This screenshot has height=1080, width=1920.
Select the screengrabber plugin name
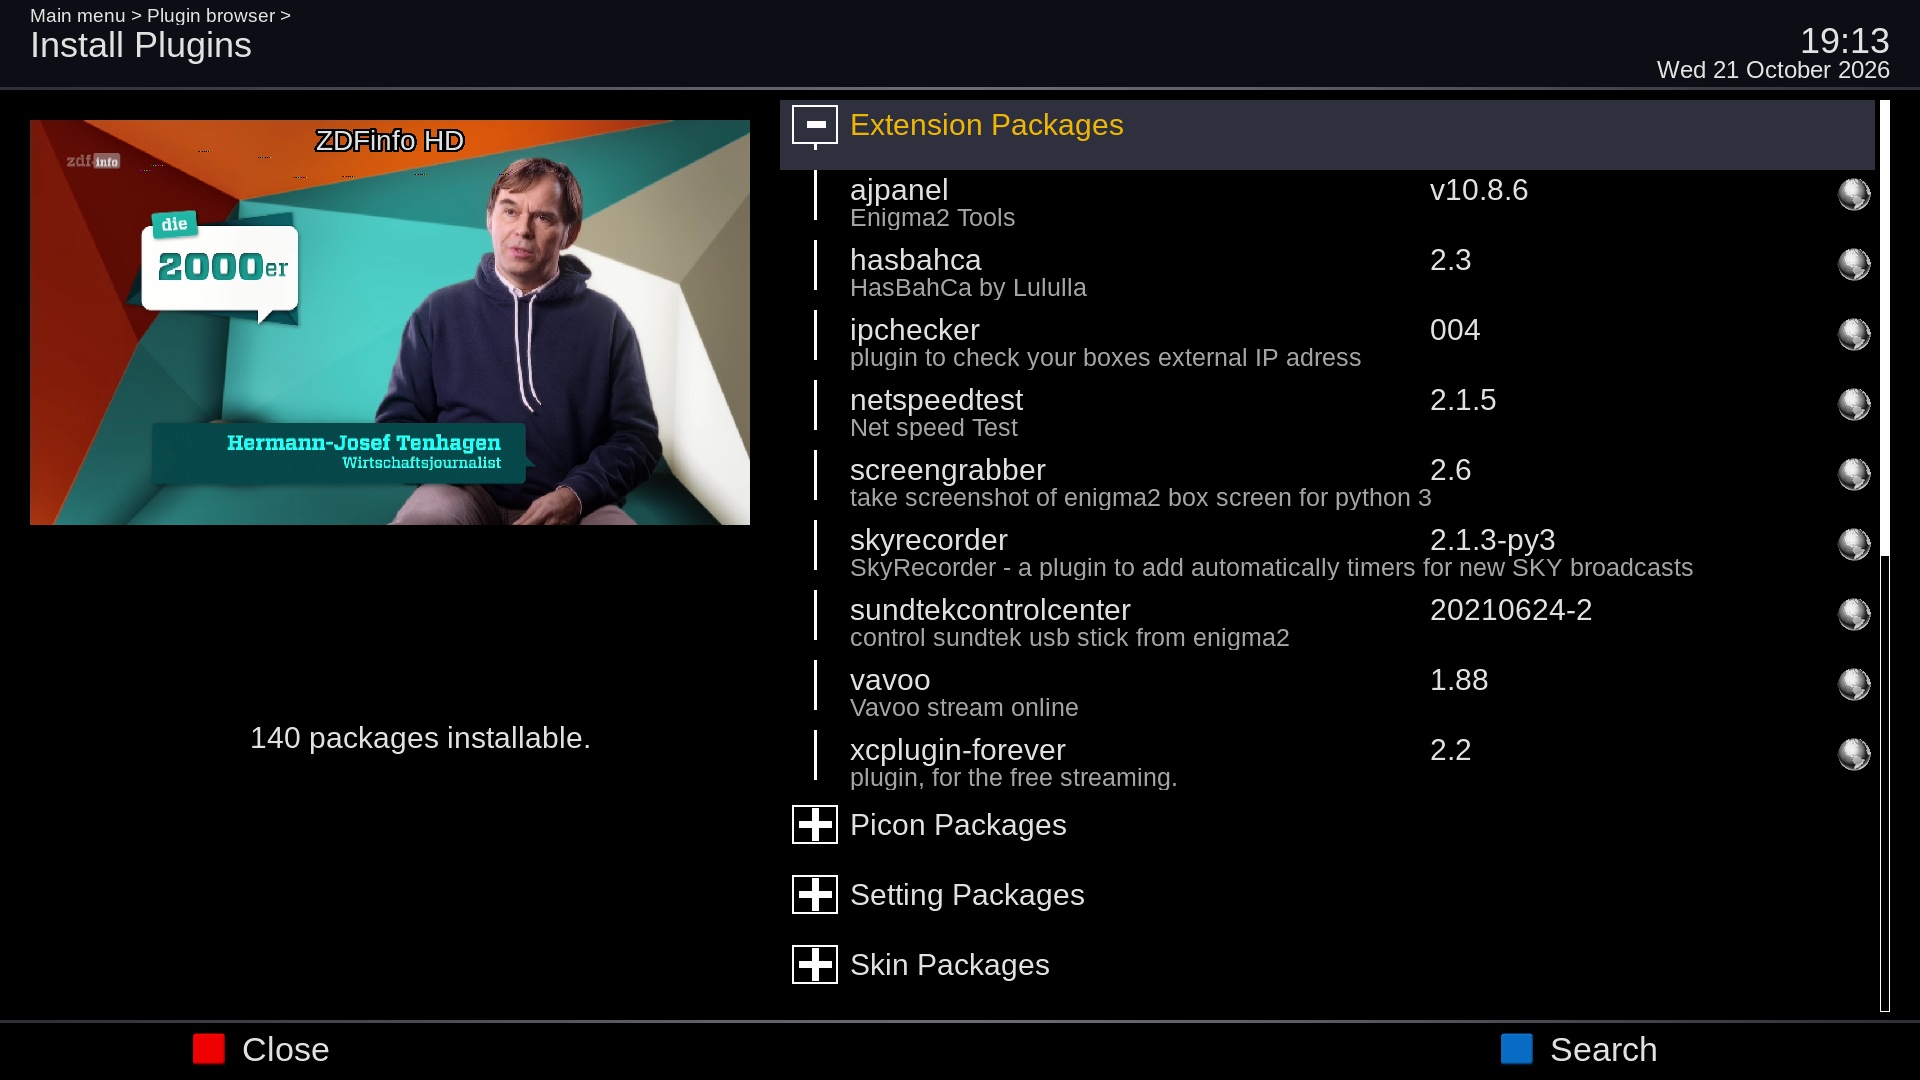[948, 470]
